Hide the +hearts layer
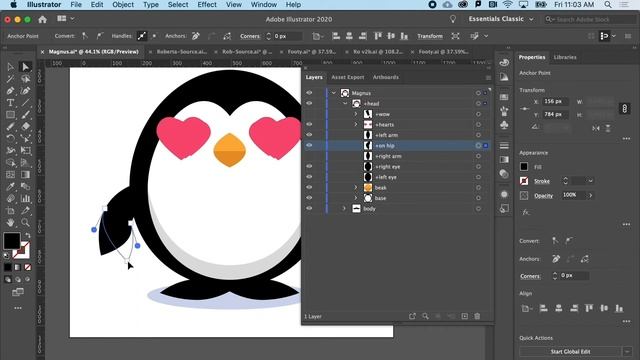The height and width of the screenshot is (360, 640). click(309, 124)
